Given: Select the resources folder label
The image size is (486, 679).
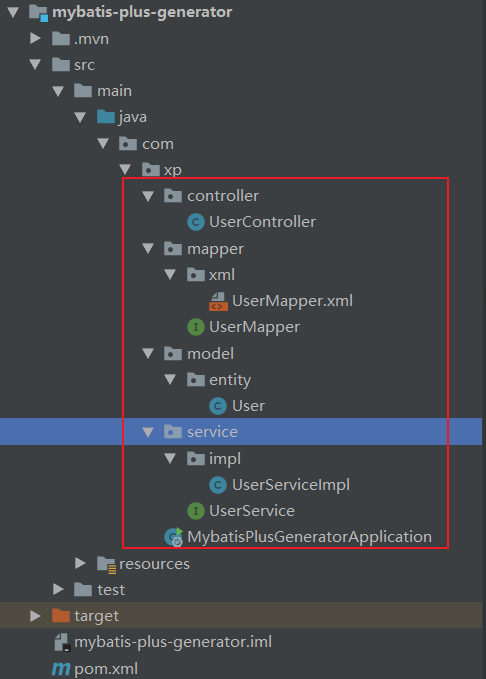Looking at the screenshot, I should tap(154, 564).
